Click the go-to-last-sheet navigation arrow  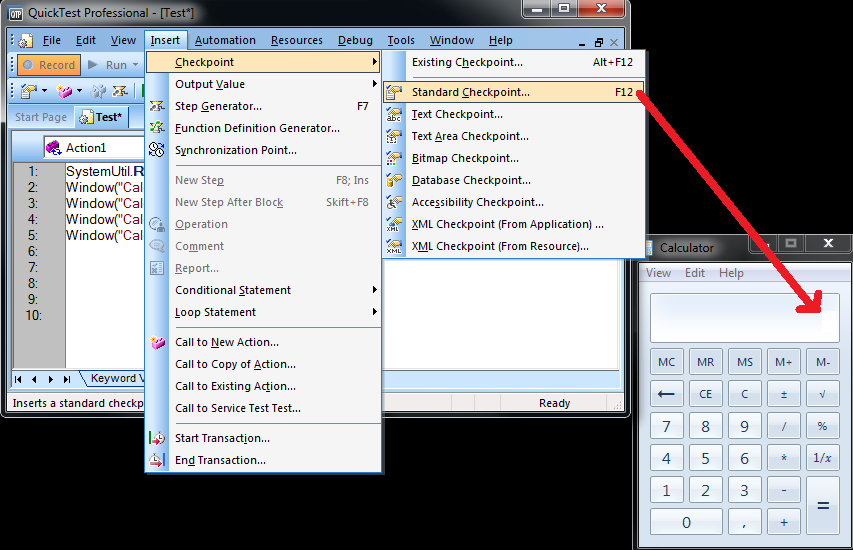67,379
